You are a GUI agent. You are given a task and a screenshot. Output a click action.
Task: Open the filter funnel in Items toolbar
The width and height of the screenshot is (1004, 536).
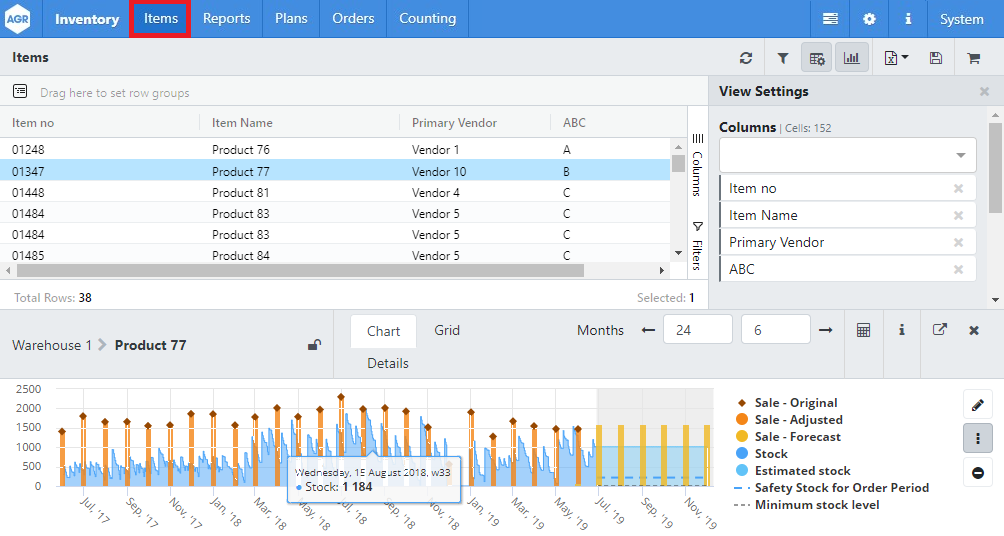pos(783,59)
